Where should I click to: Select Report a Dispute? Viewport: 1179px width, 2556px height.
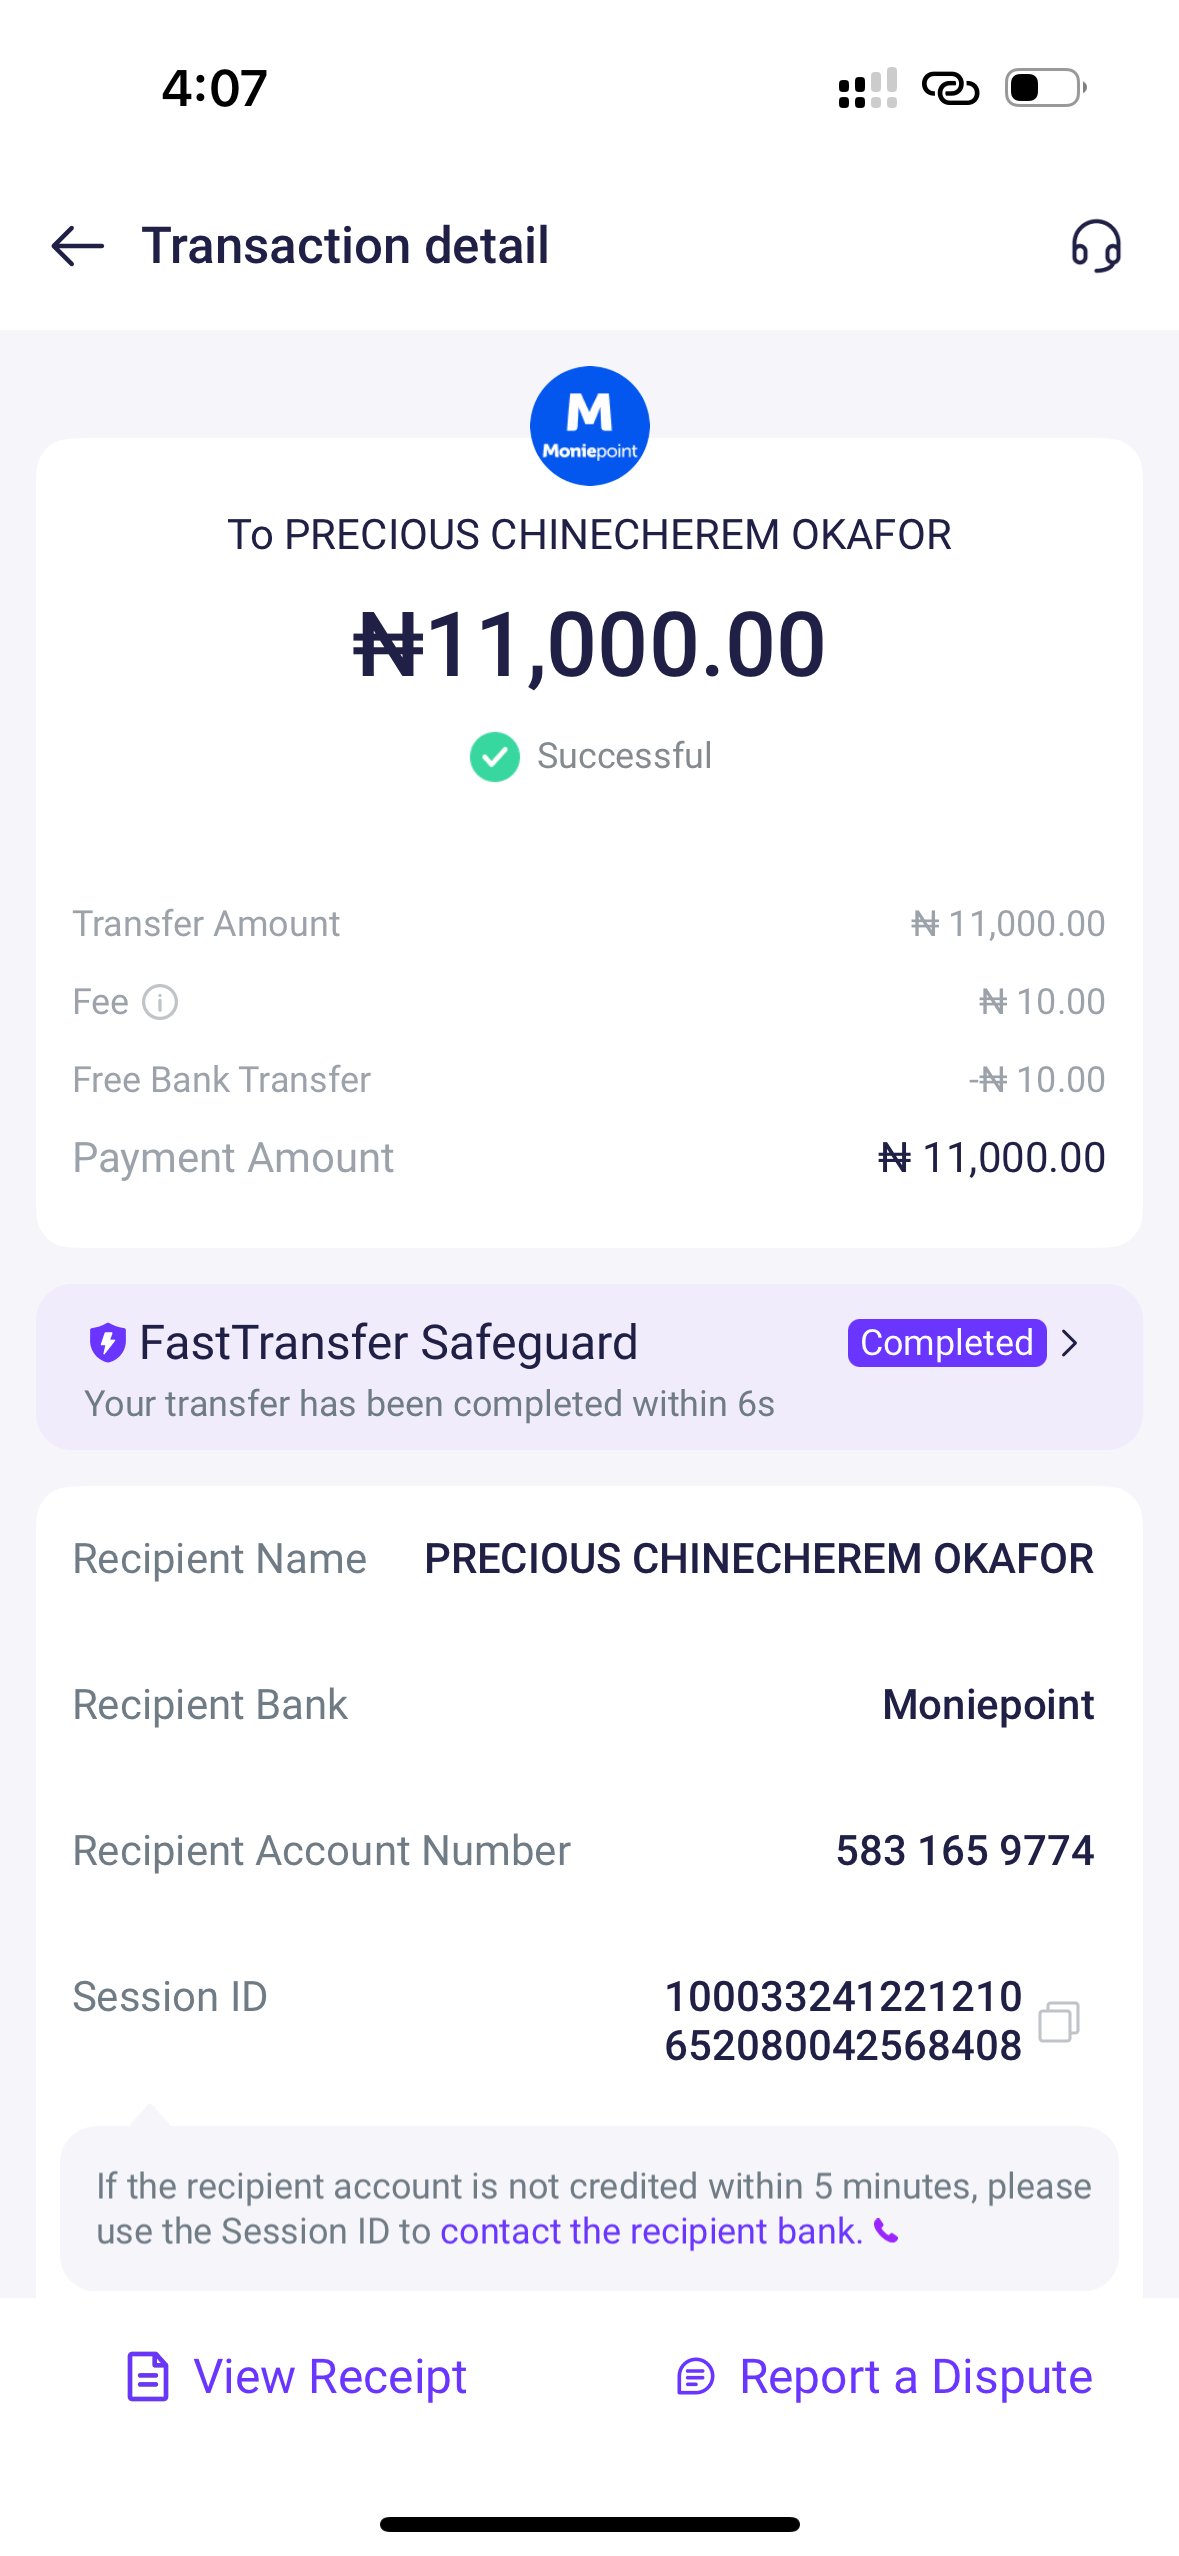click(915, 2377)
